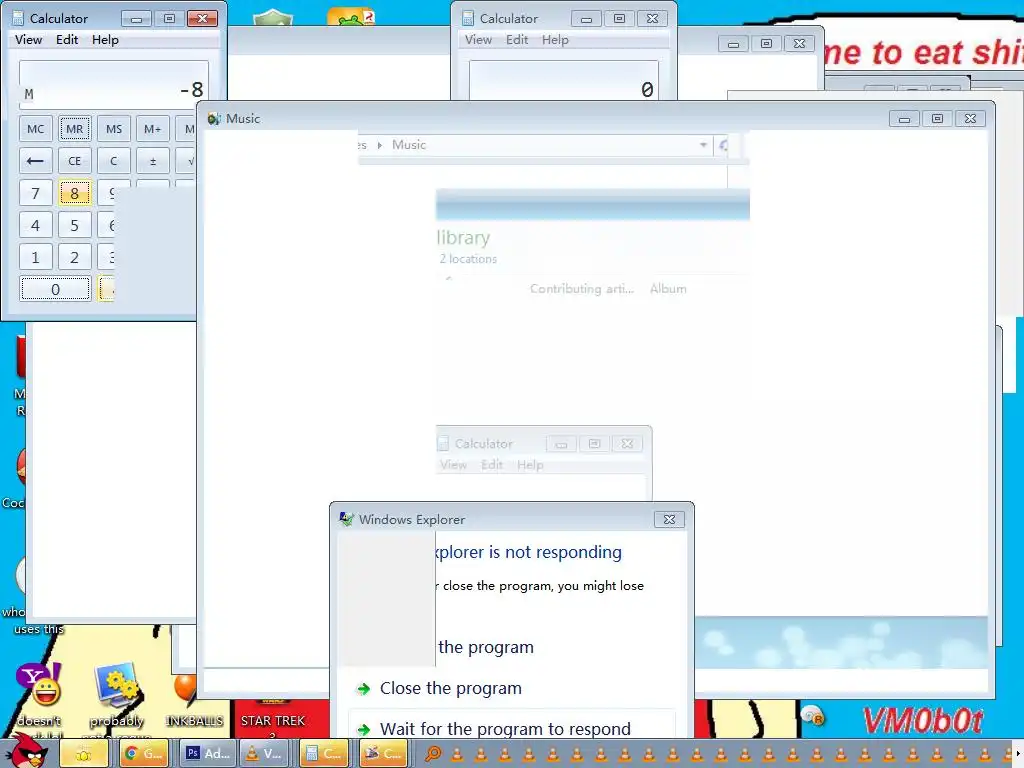
Task: Click digit 0 on Calculator
Action: [56, 289]
